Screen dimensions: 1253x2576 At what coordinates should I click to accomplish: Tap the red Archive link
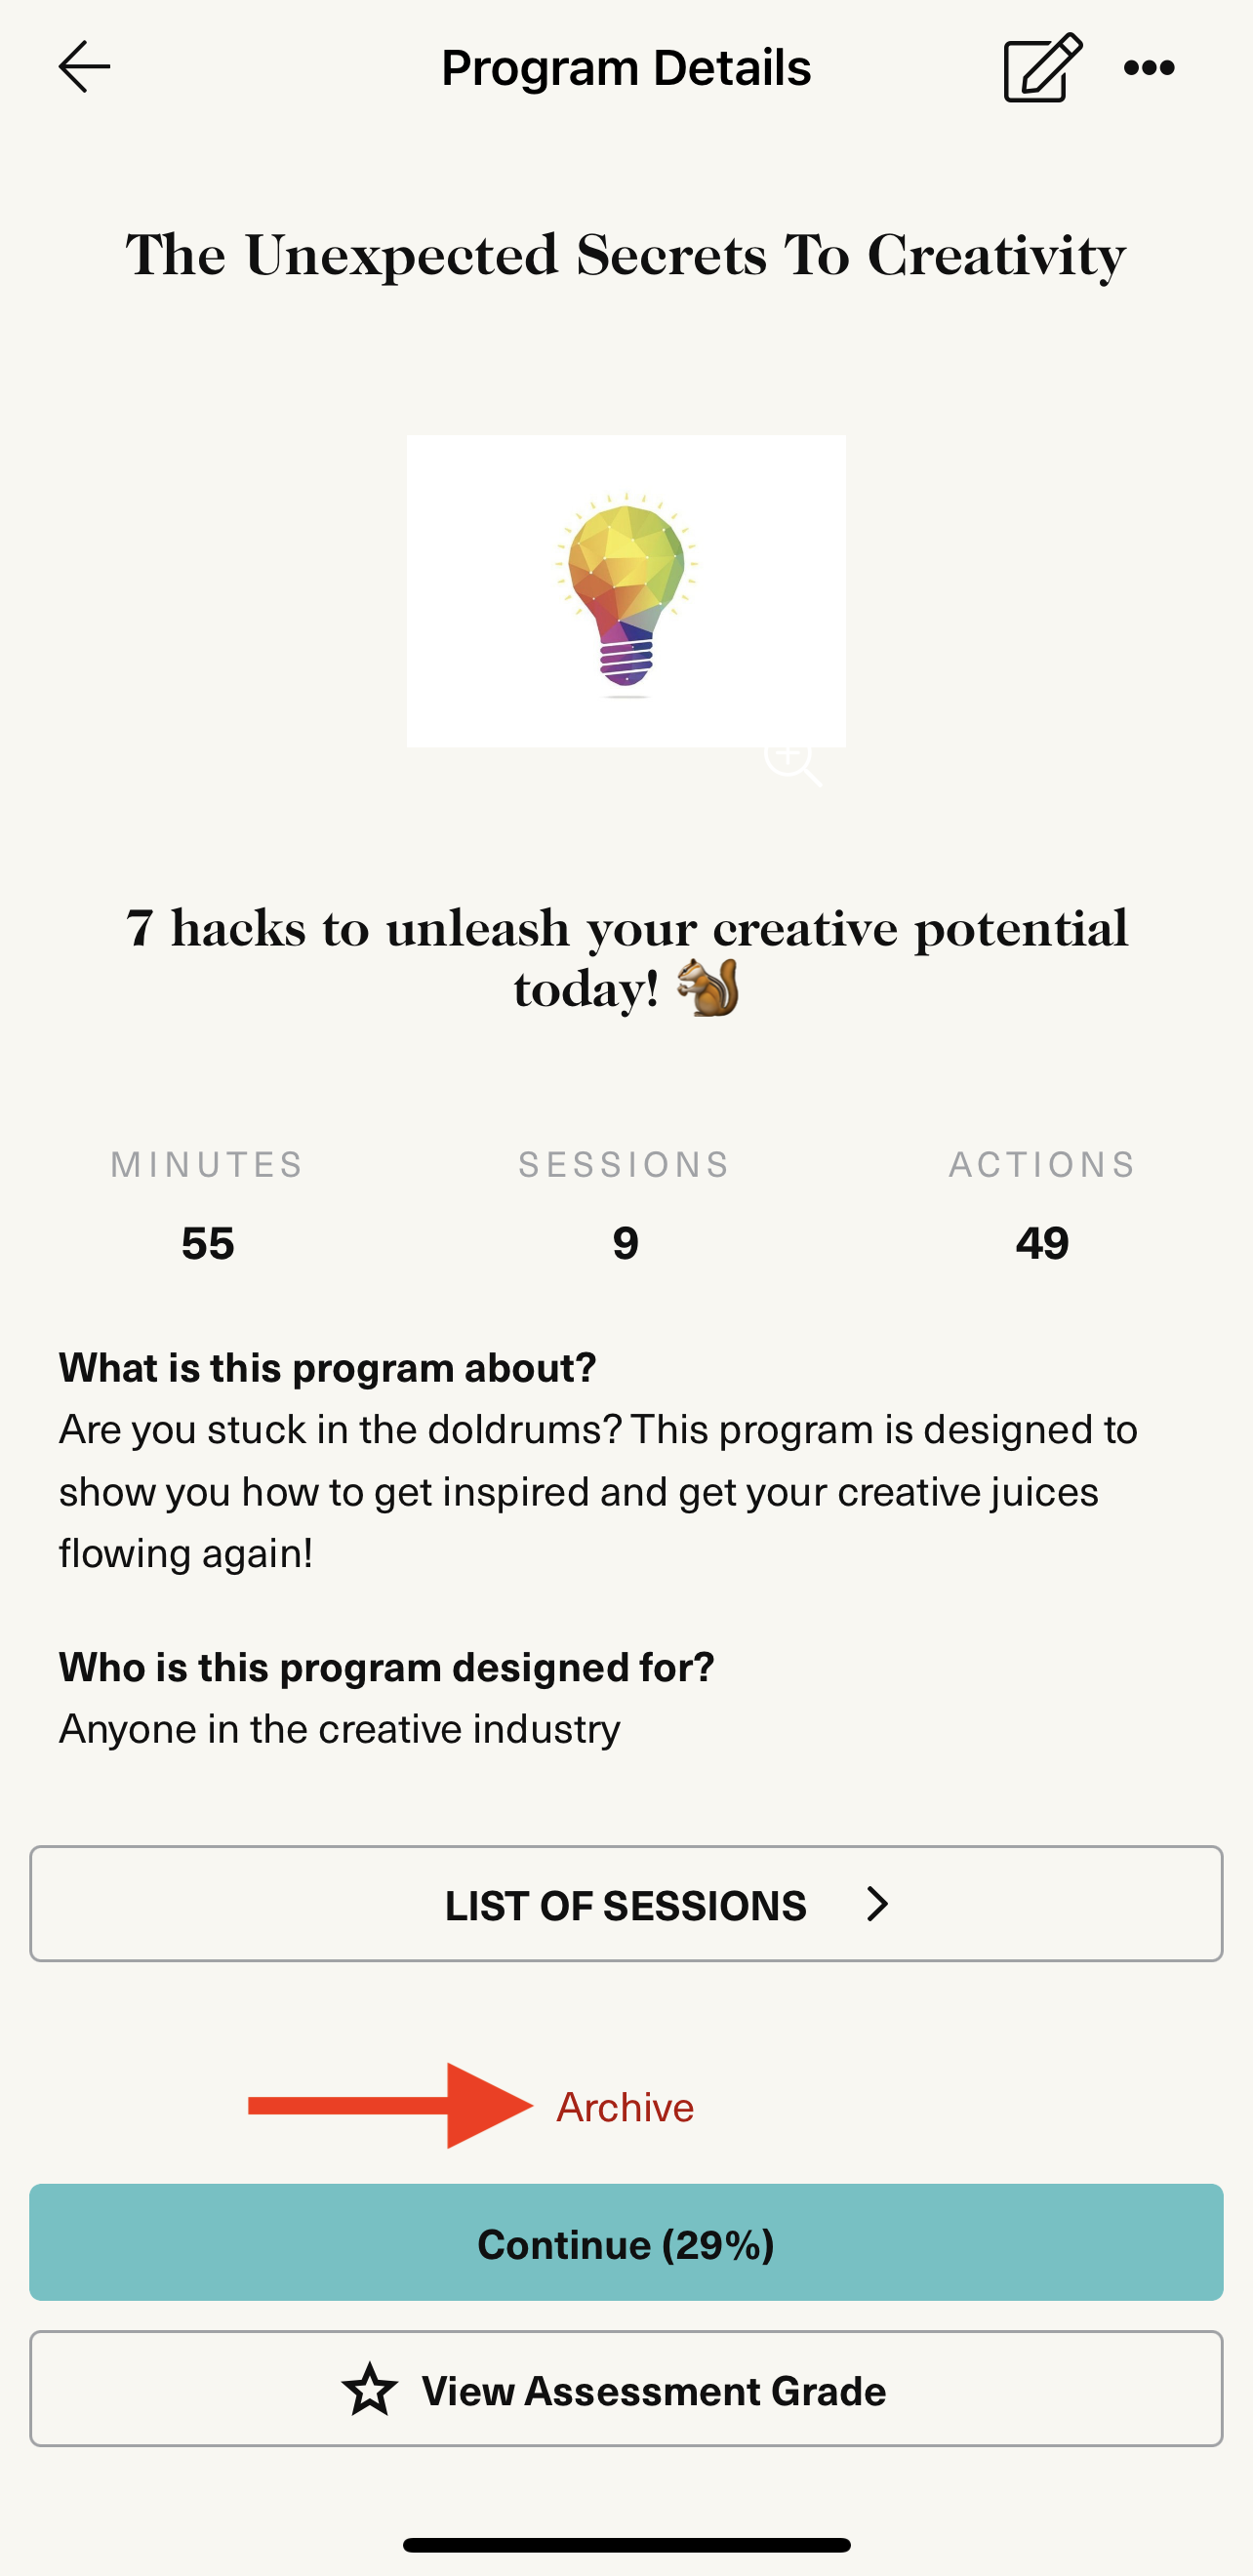coord(625,2107)
